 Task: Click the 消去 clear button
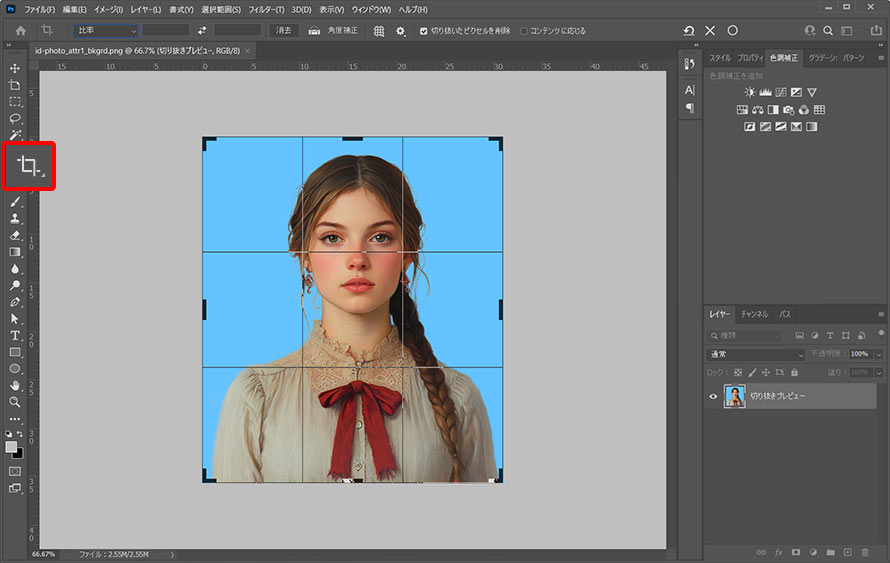[x=284, y=31]
